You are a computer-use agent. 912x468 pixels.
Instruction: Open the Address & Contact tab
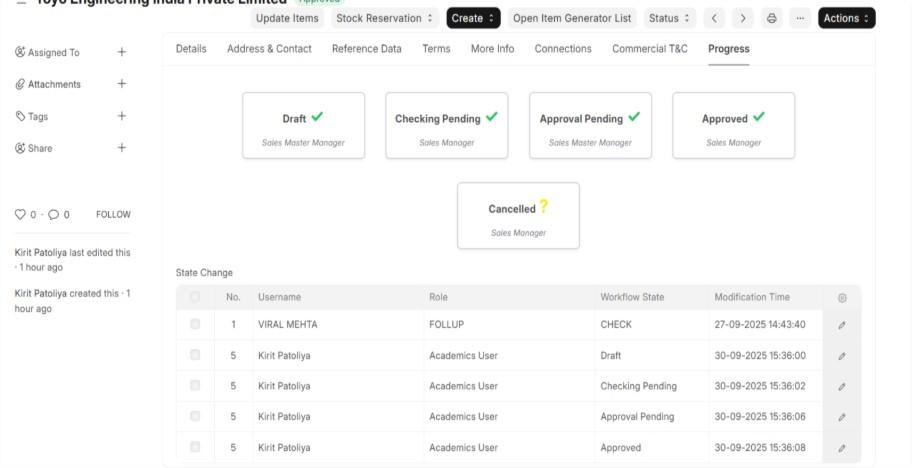tap(269, 49)
